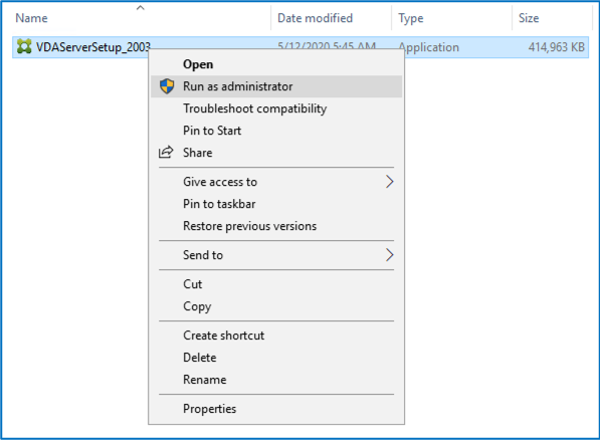Open Properties from the context menu
The height and width of the screenshot is (440, 600).
(x=210, y=408)
